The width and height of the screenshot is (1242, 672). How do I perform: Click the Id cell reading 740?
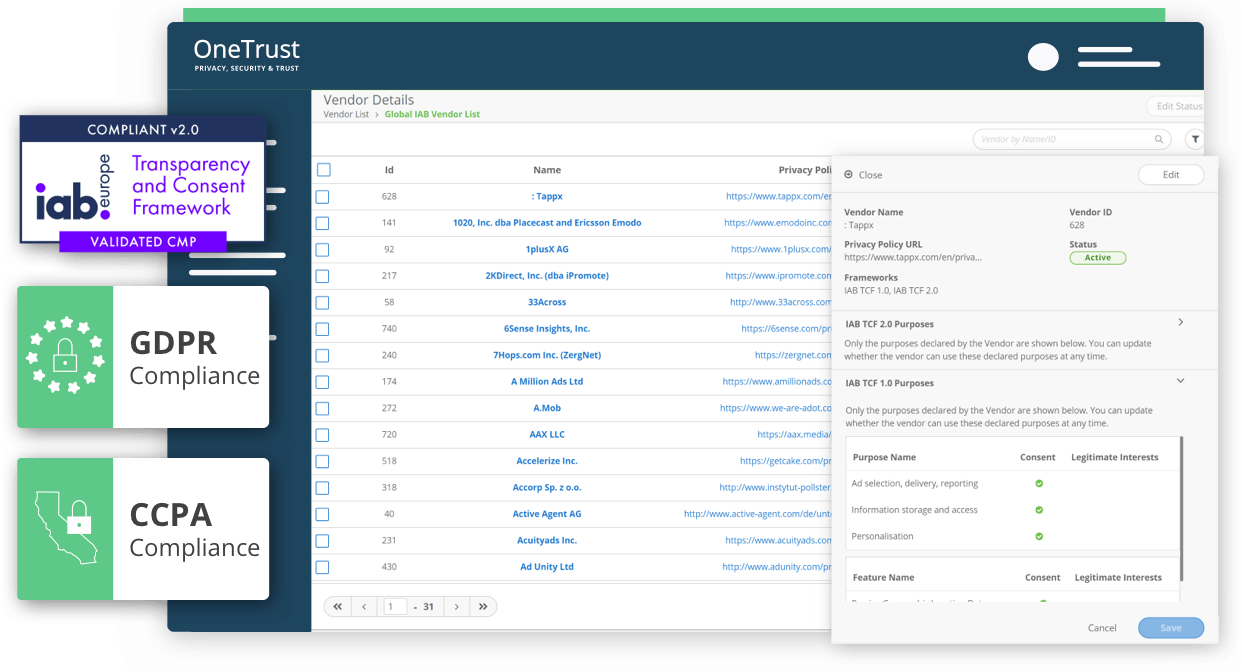389,329
